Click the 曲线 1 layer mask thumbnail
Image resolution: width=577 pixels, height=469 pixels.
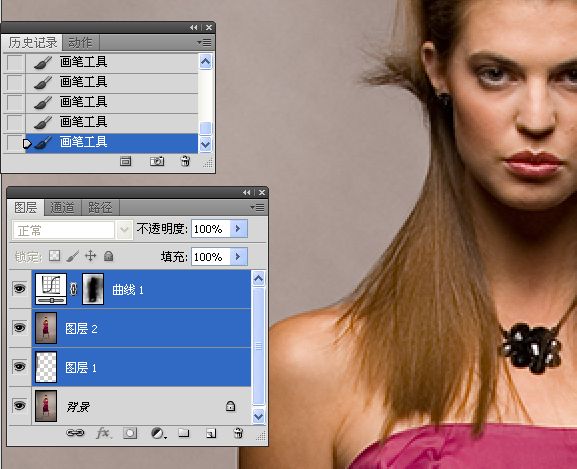pyautogui.click(x=93, y=289)
